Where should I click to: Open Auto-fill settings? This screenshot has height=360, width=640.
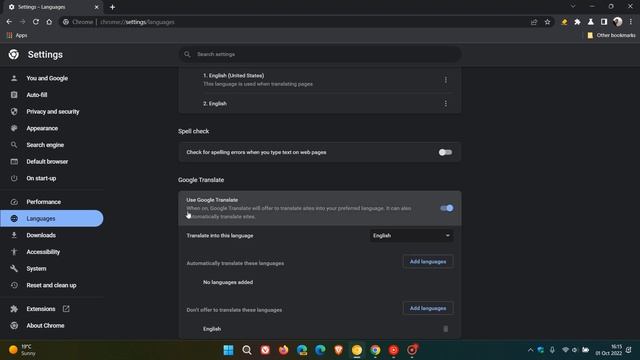coord(37,95)
